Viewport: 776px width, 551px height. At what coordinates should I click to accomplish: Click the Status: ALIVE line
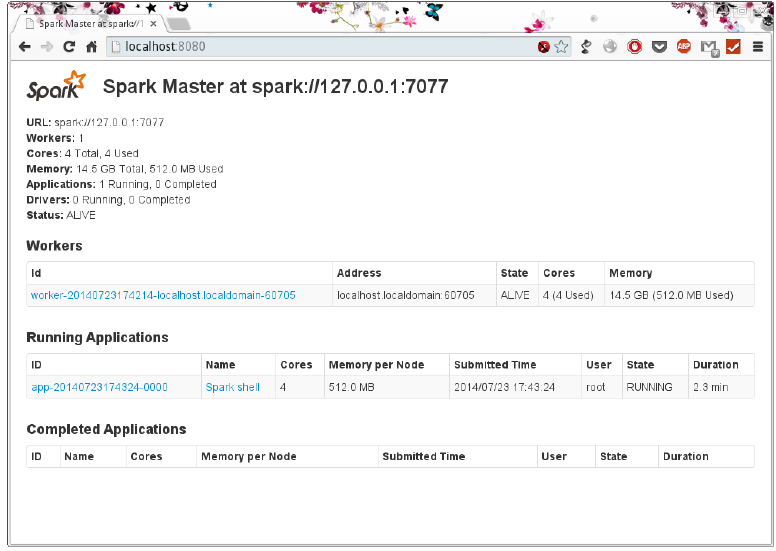pyautogui.click(x=61, y=215)
